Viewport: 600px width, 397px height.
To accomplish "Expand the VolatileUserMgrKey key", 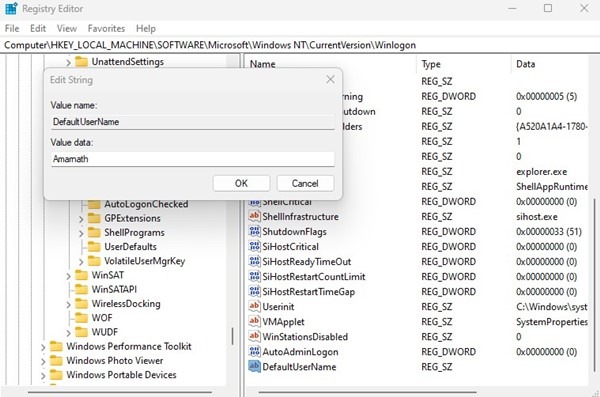I will [81, 261].
